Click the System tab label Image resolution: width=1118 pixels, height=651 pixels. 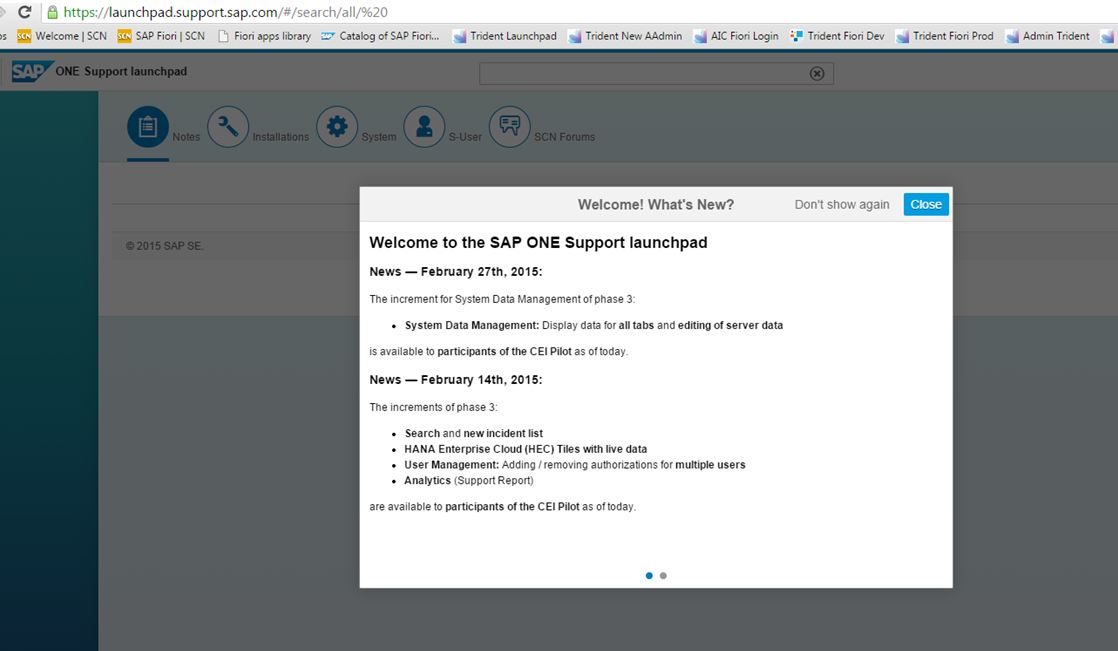379,137
